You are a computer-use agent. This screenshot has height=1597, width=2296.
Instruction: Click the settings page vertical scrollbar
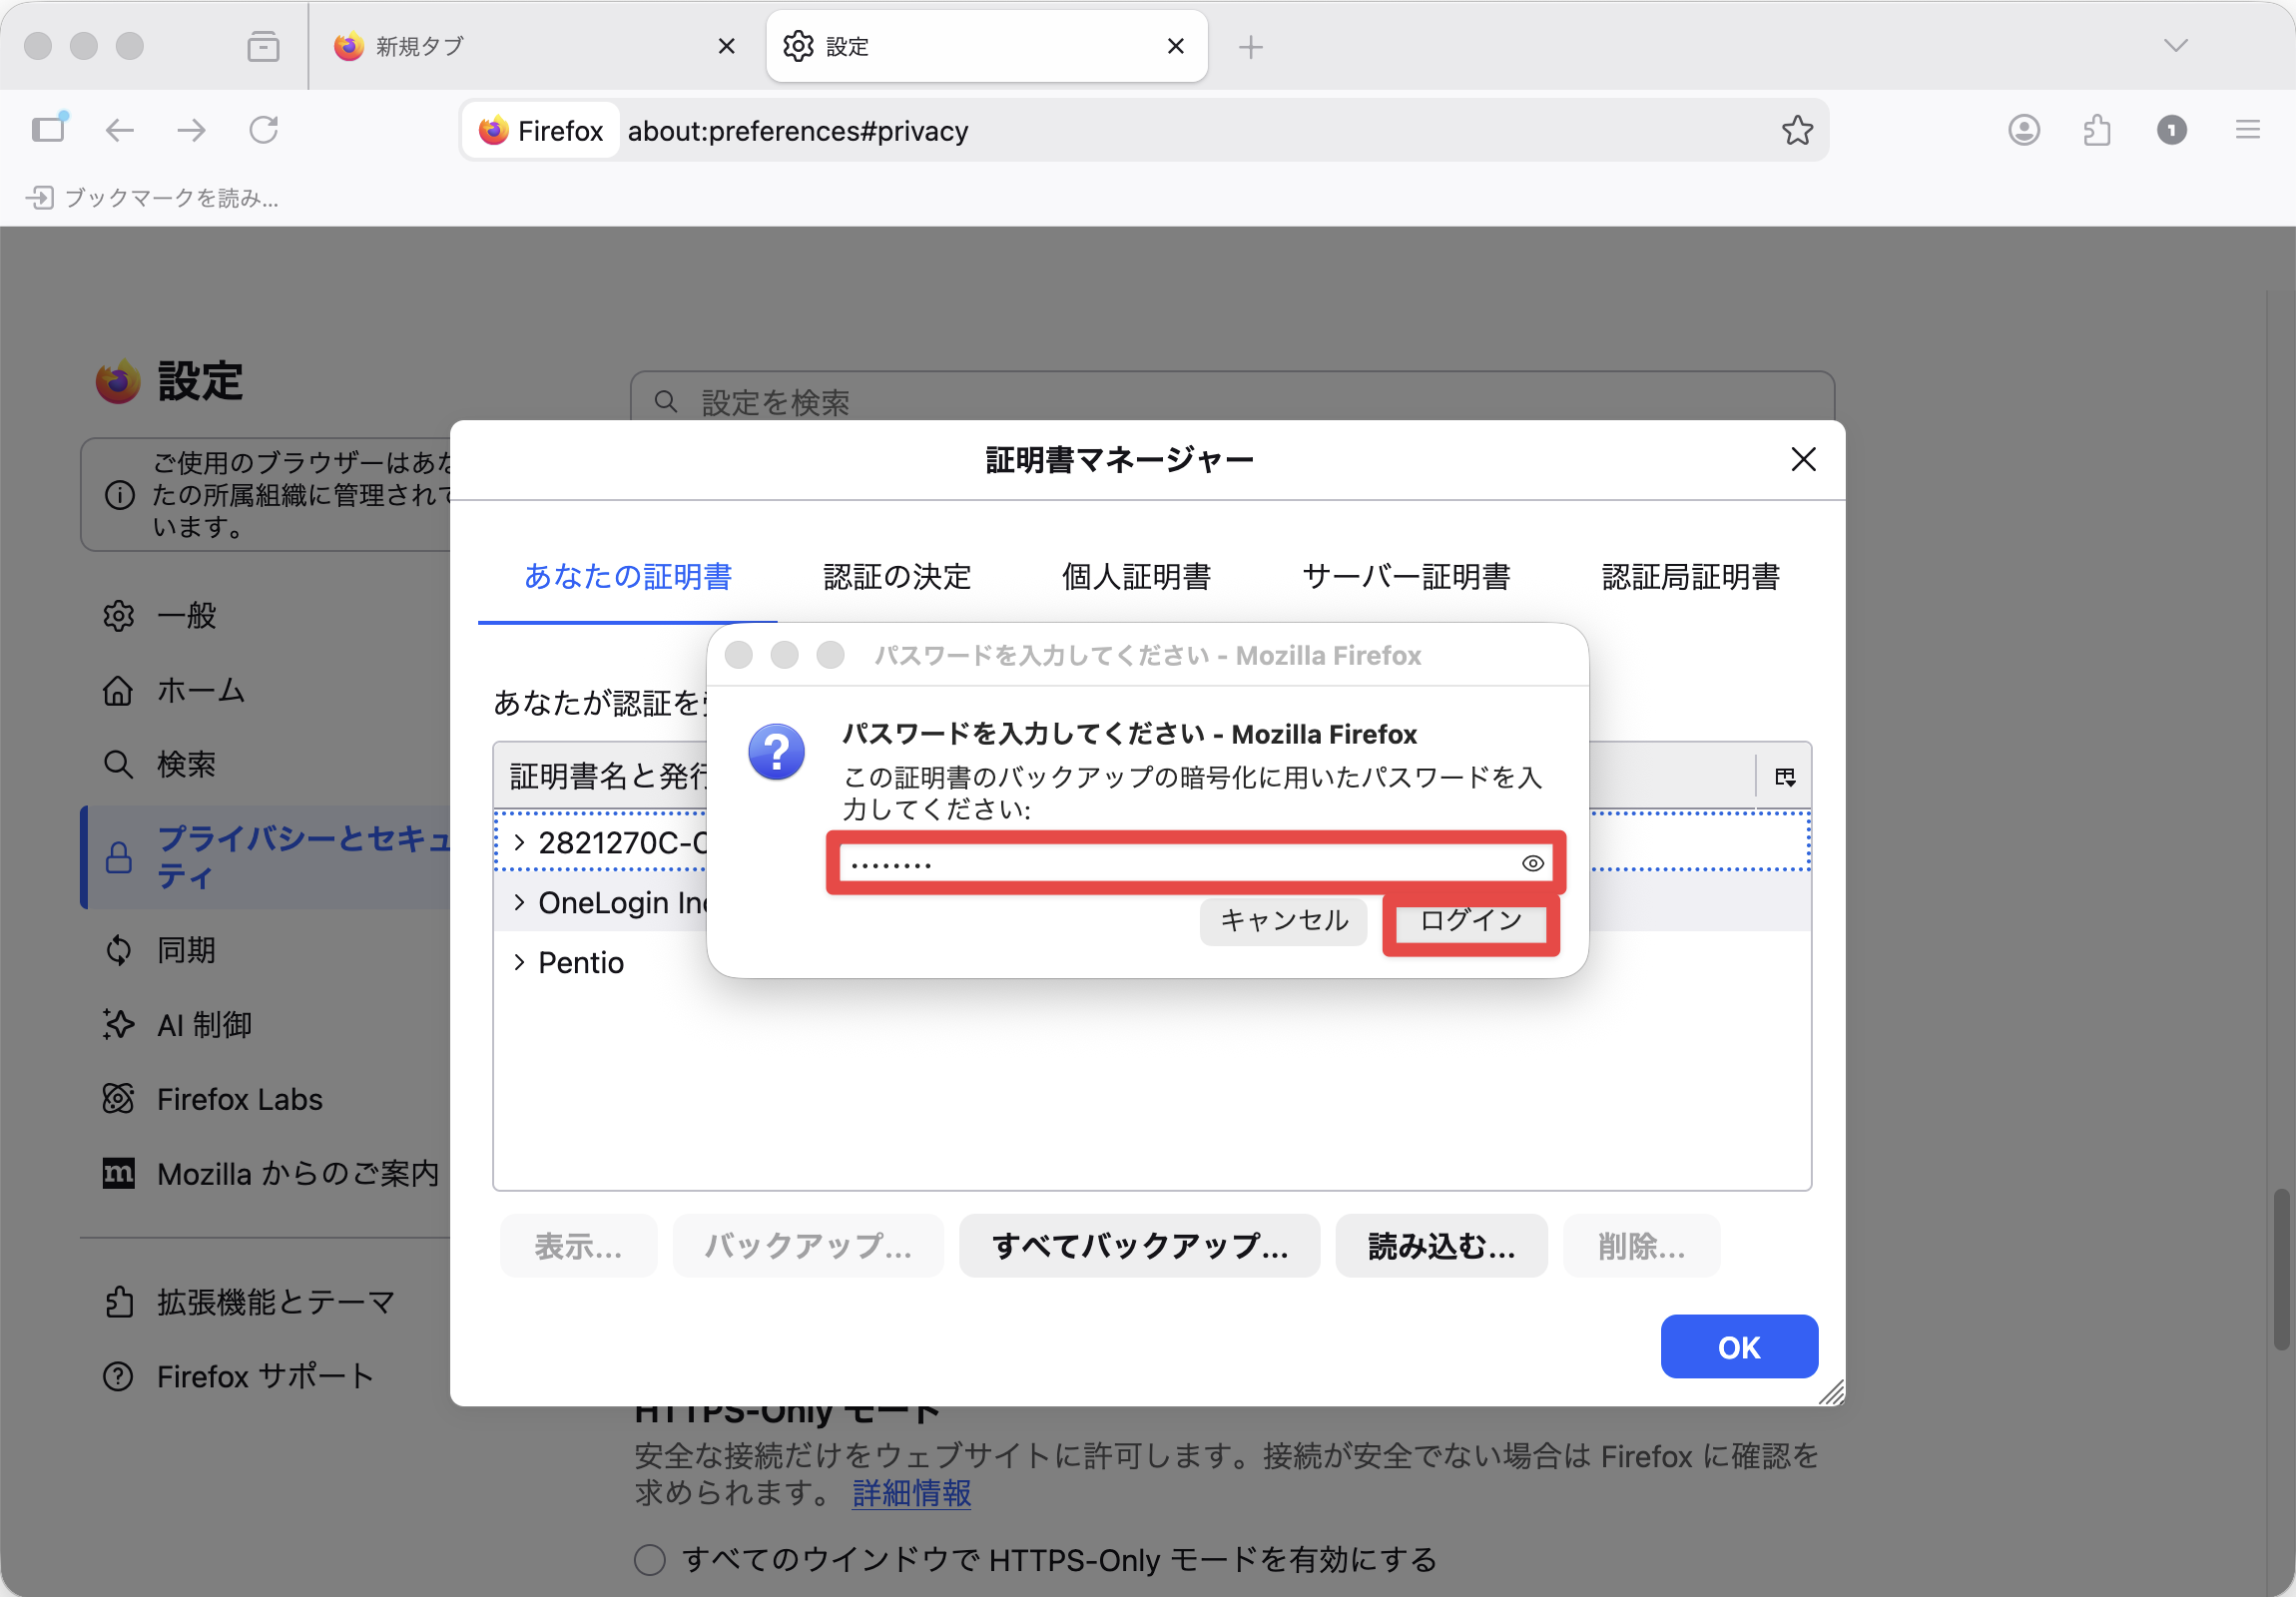[2280, 1270]
